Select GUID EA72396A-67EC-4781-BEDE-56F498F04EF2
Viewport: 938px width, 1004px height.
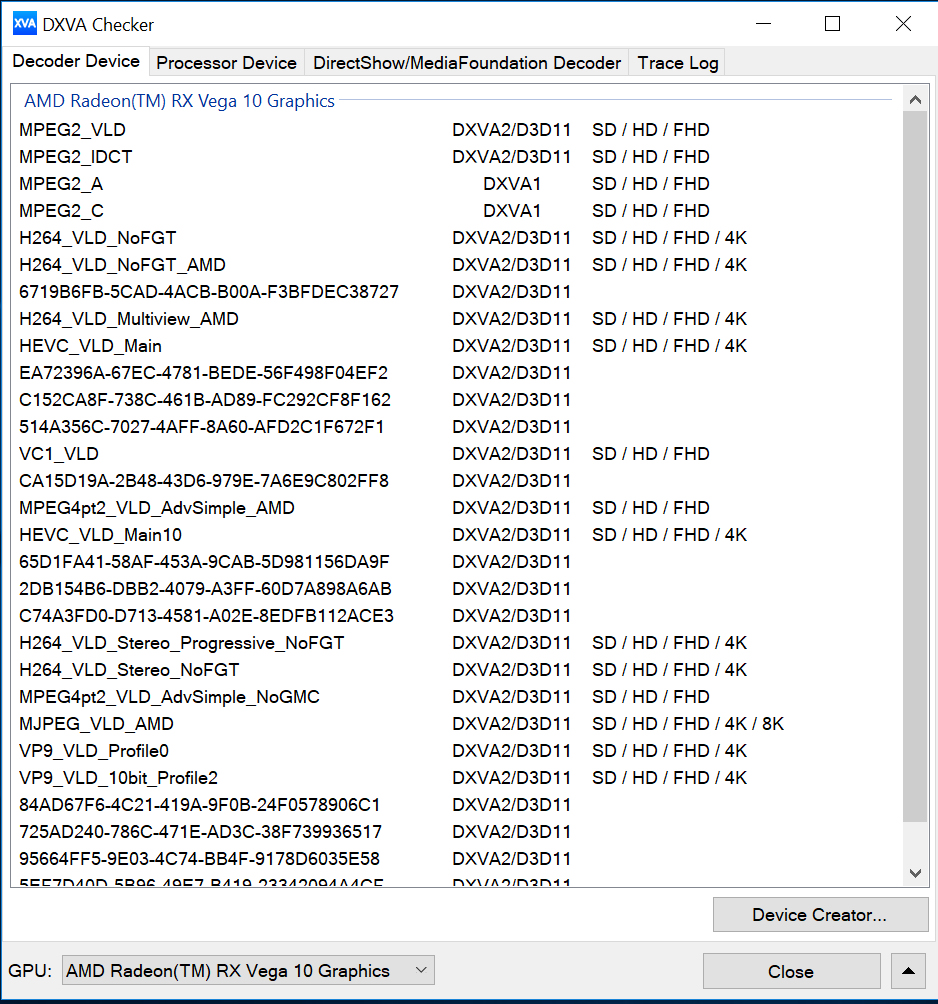pyautogui.click(x=455, y=373)
